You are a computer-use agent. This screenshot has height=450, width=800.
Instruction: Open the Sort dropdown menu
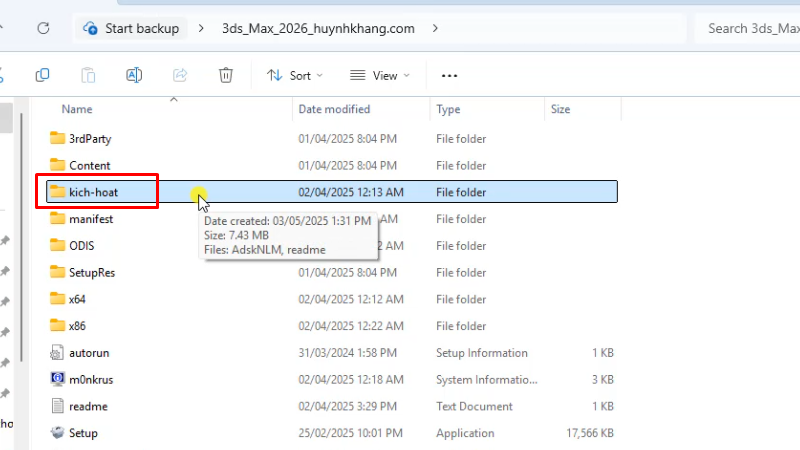click(x=295, y=75)
